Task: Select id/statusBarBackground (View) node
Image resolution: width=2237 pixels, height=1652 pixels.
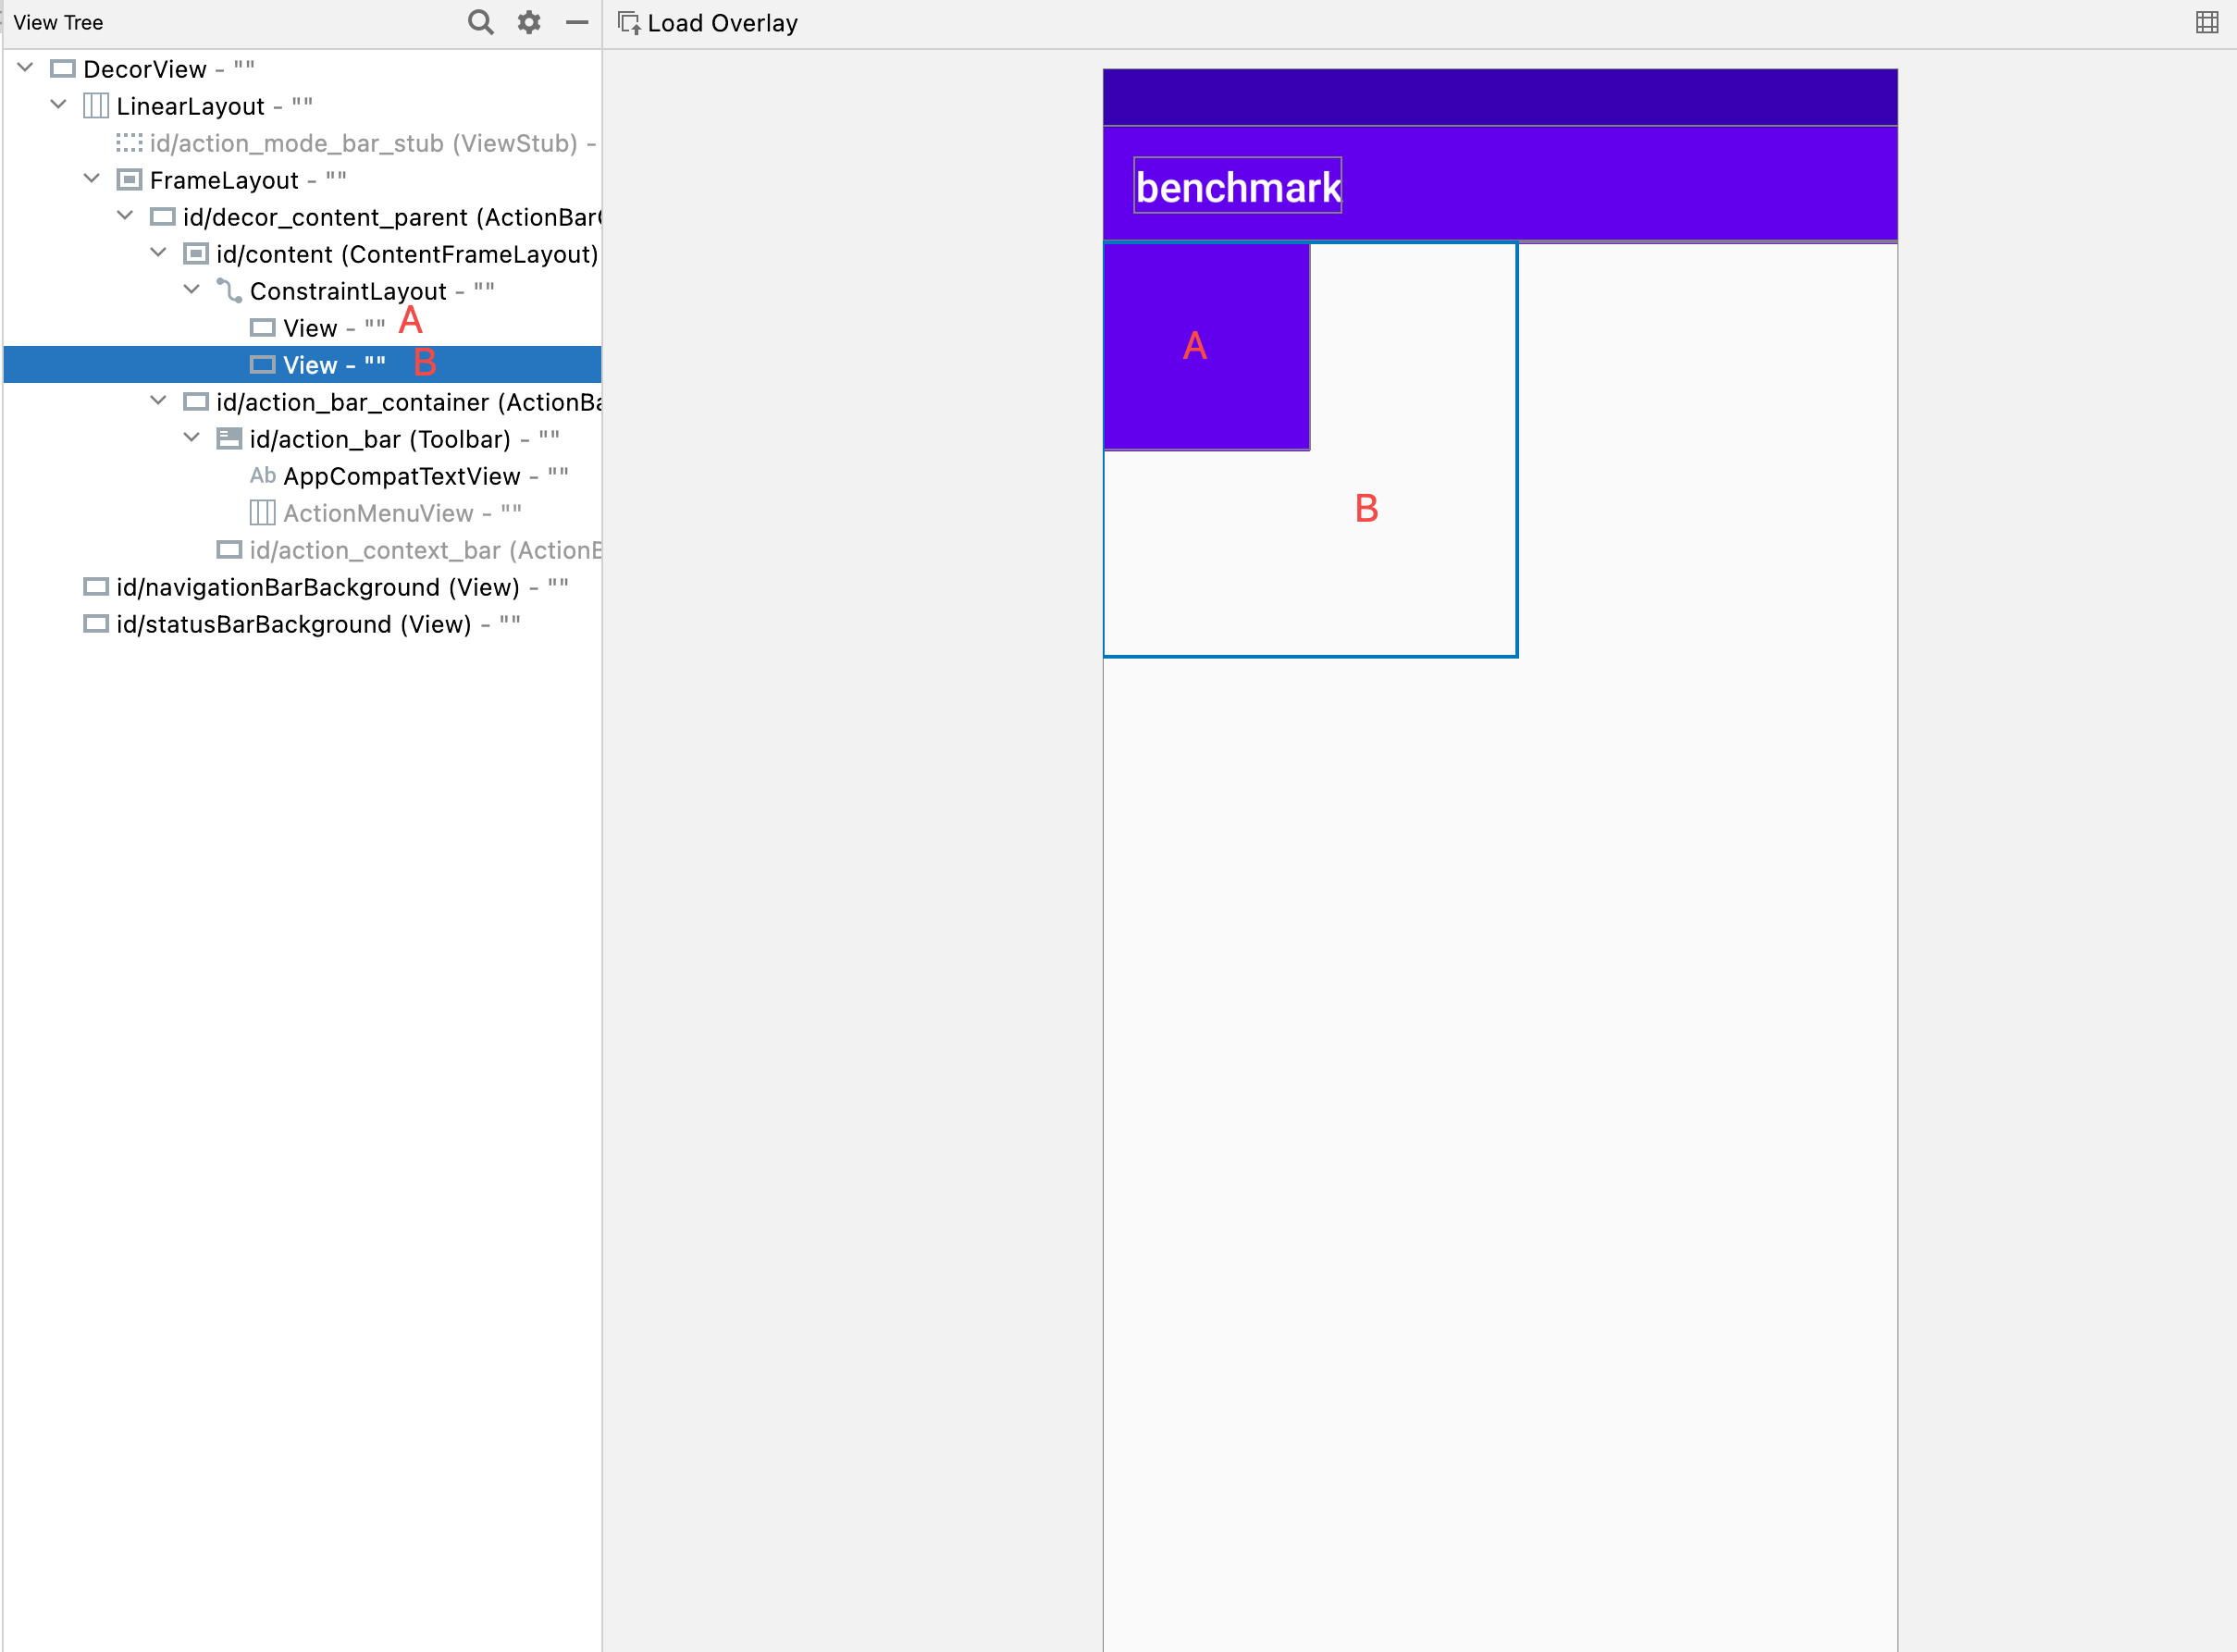Action: click(x=293, y=624)
